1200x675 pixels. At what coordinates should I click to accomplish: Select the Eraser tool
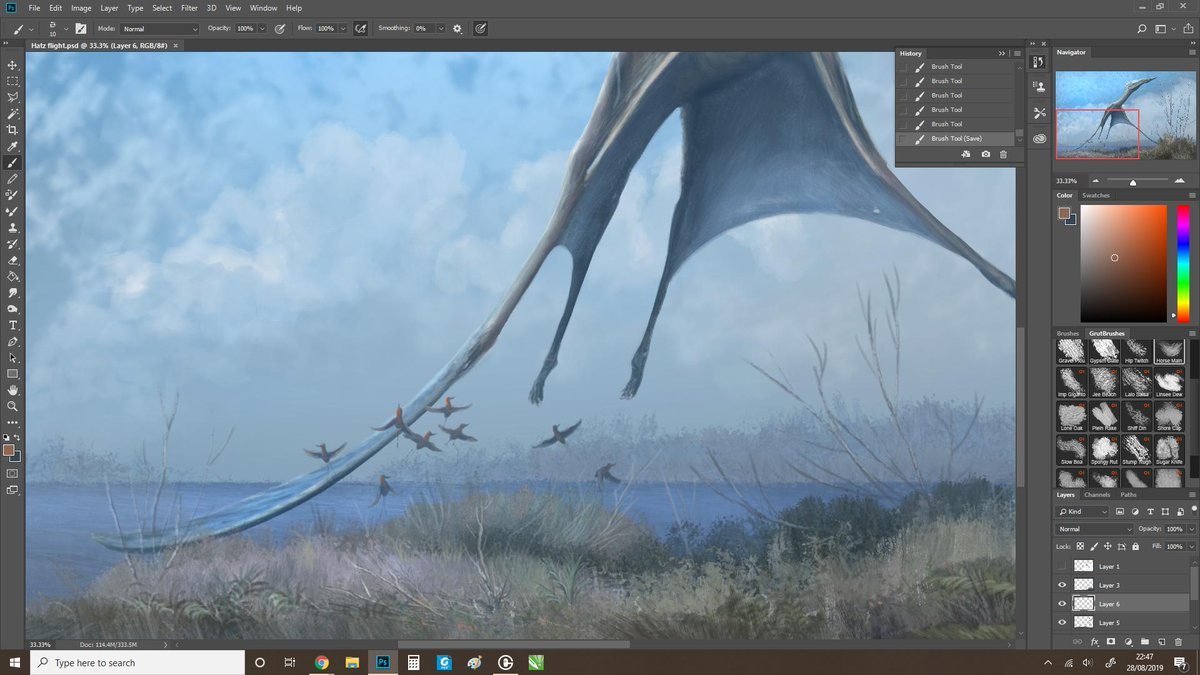pyautogui.click(x=13, y=260)
